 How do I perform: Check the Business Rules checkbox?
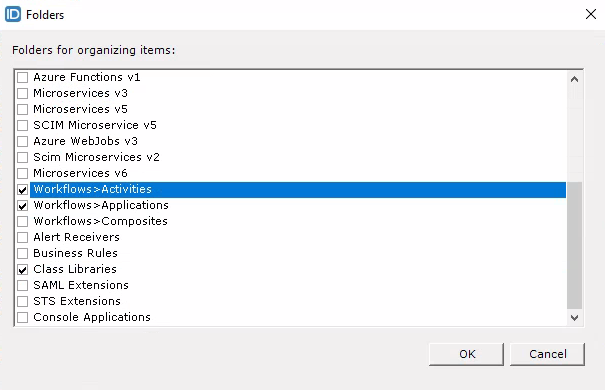(x=22, y=253)
